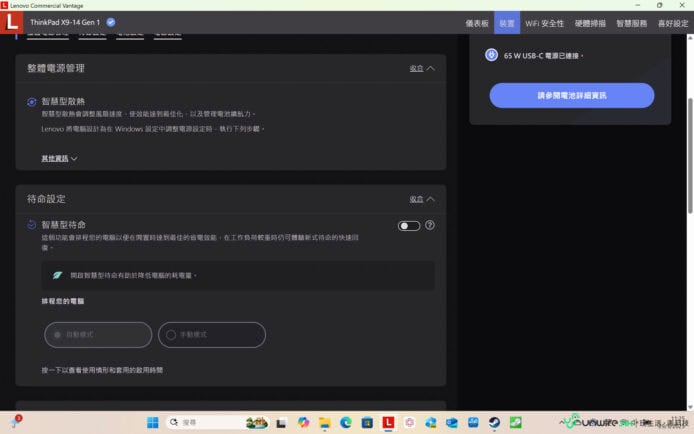Viewport: 694px width, 434px height.
Task: Click the 智慧型待命 moon icon
Action: 31,225
